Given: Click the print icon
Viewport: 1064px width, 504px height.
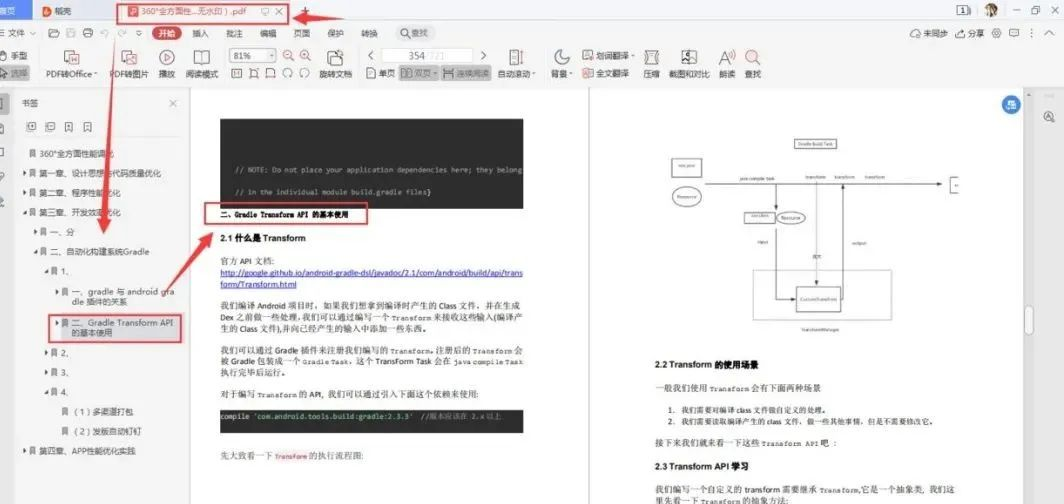Looking at the screenshot, I should (x=88, y=33).
